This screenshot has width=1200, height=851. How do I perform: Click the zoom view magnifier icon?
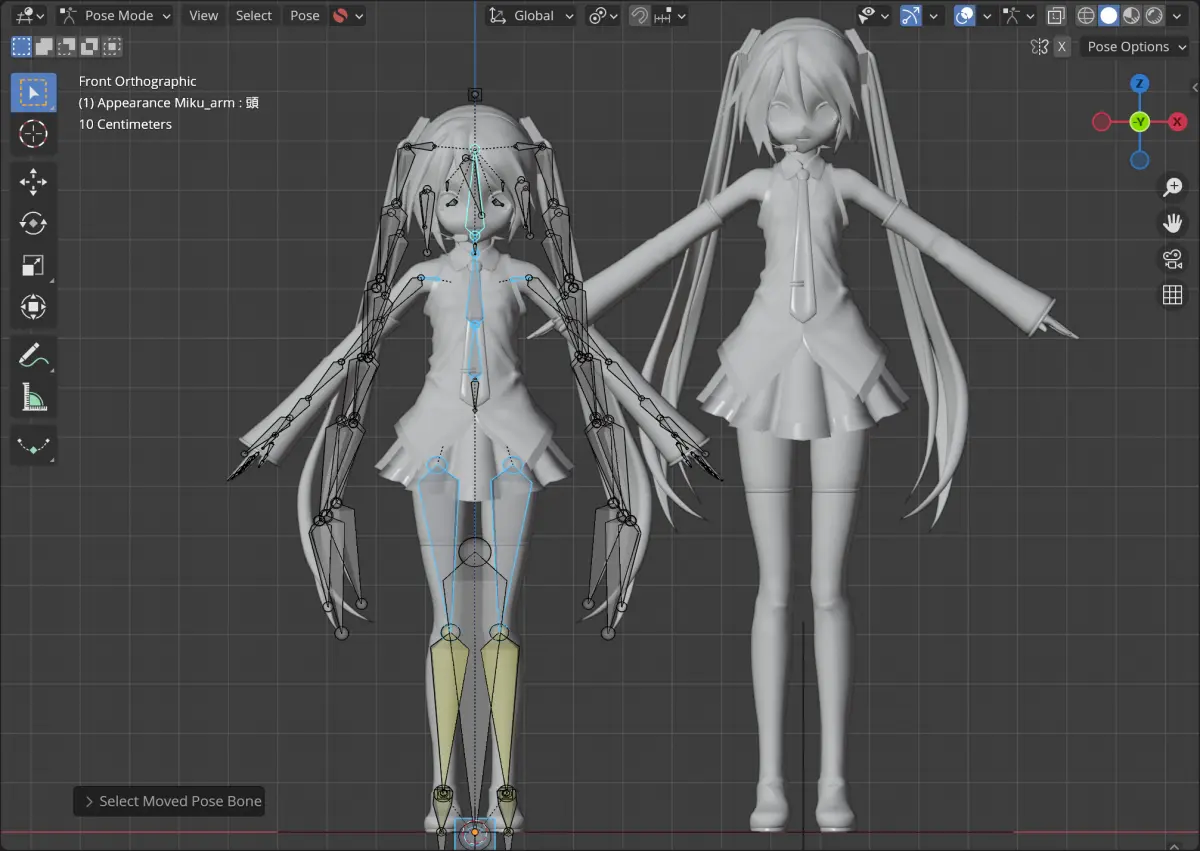pos(1172,187)
